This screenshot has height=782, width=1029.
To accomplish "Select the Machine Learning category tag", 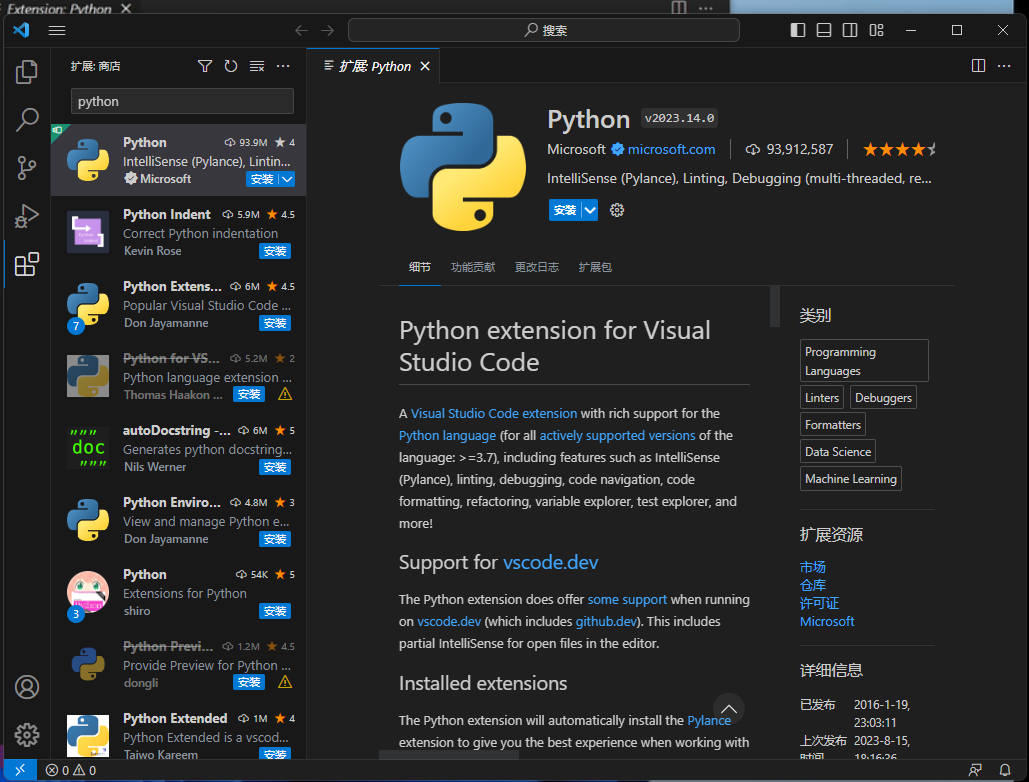I will coord(850,479).
